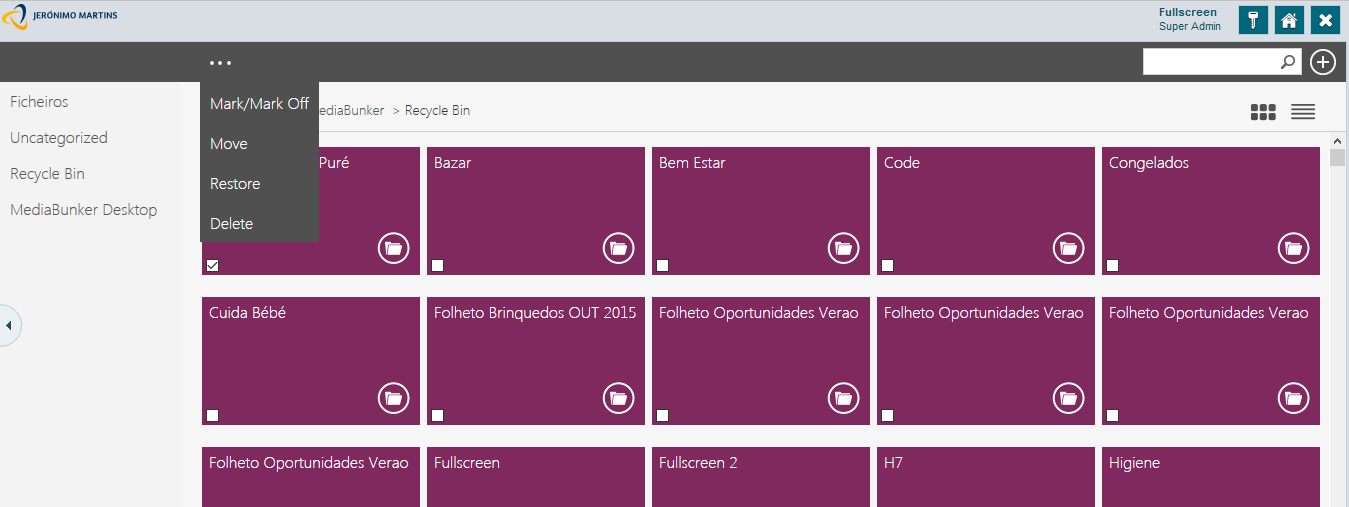Click scrollbar up arrow
The width and height of the screenshot is (1349, 507).
1338,141
